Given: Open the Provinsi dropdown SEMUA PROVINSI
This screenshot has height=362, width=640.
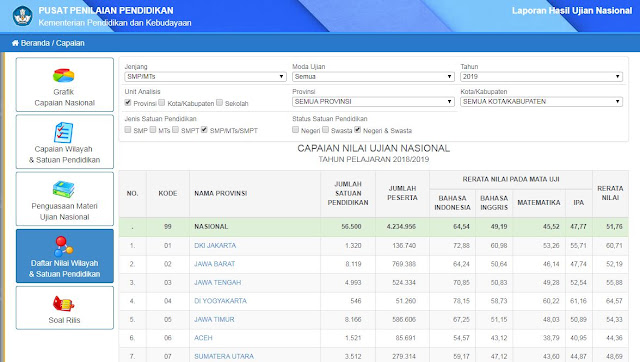Looking at the screenshot, I should coord(373,101).
